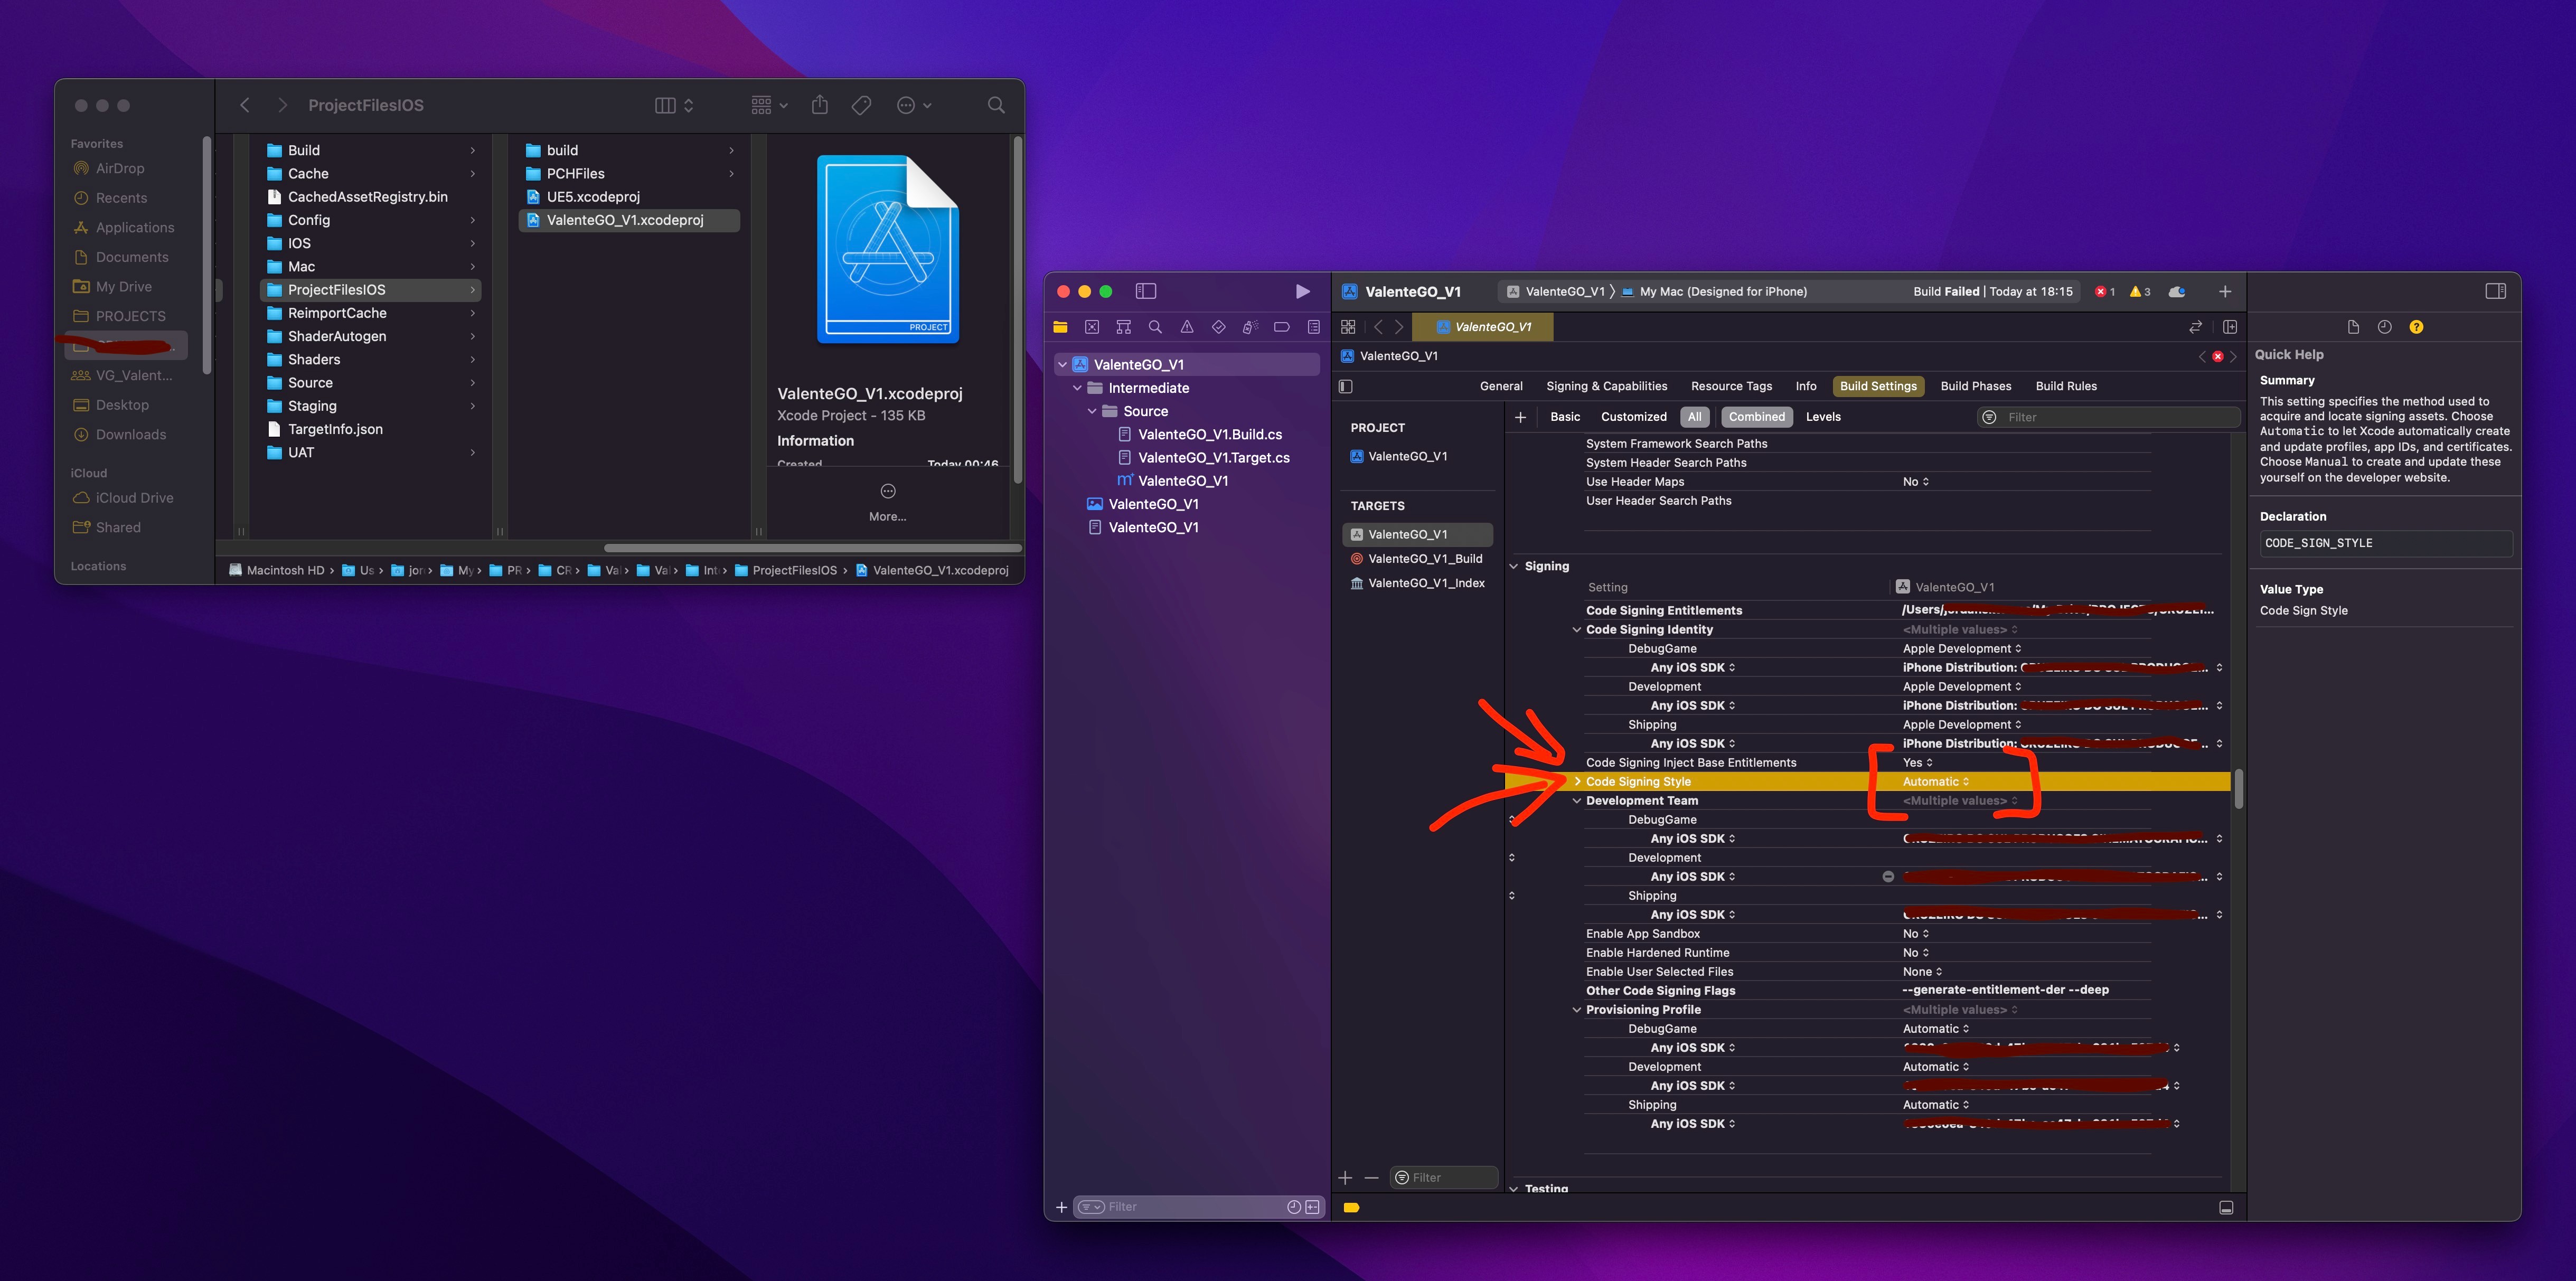Open the Source Control navigator icon

[x=1092, y=327]
